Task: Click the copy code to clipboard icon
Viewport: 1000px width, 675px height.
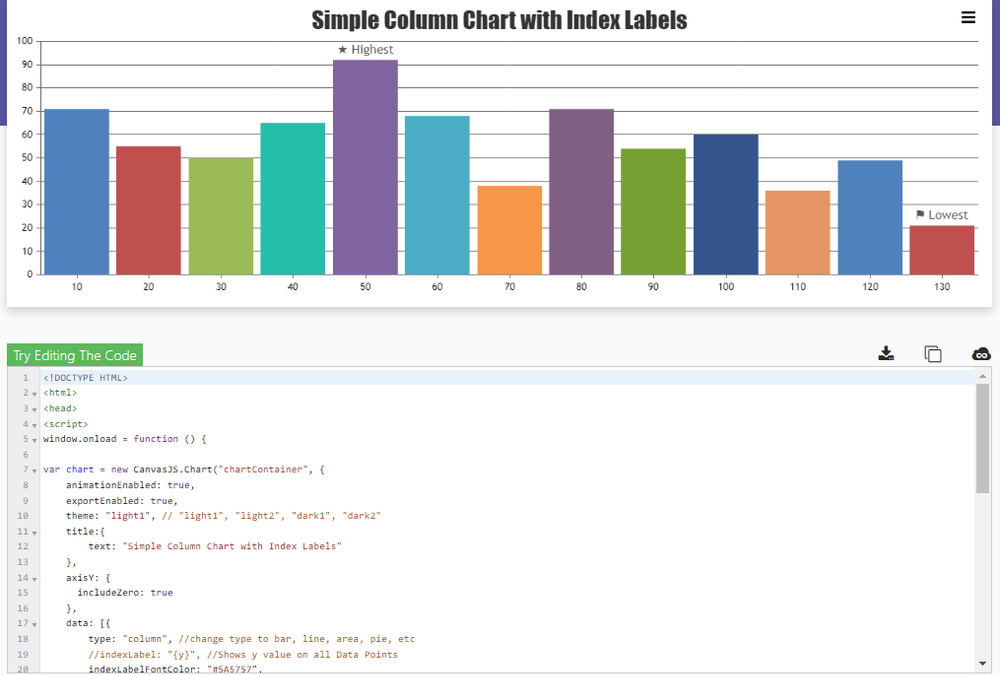Action: (x=933, y=353)
